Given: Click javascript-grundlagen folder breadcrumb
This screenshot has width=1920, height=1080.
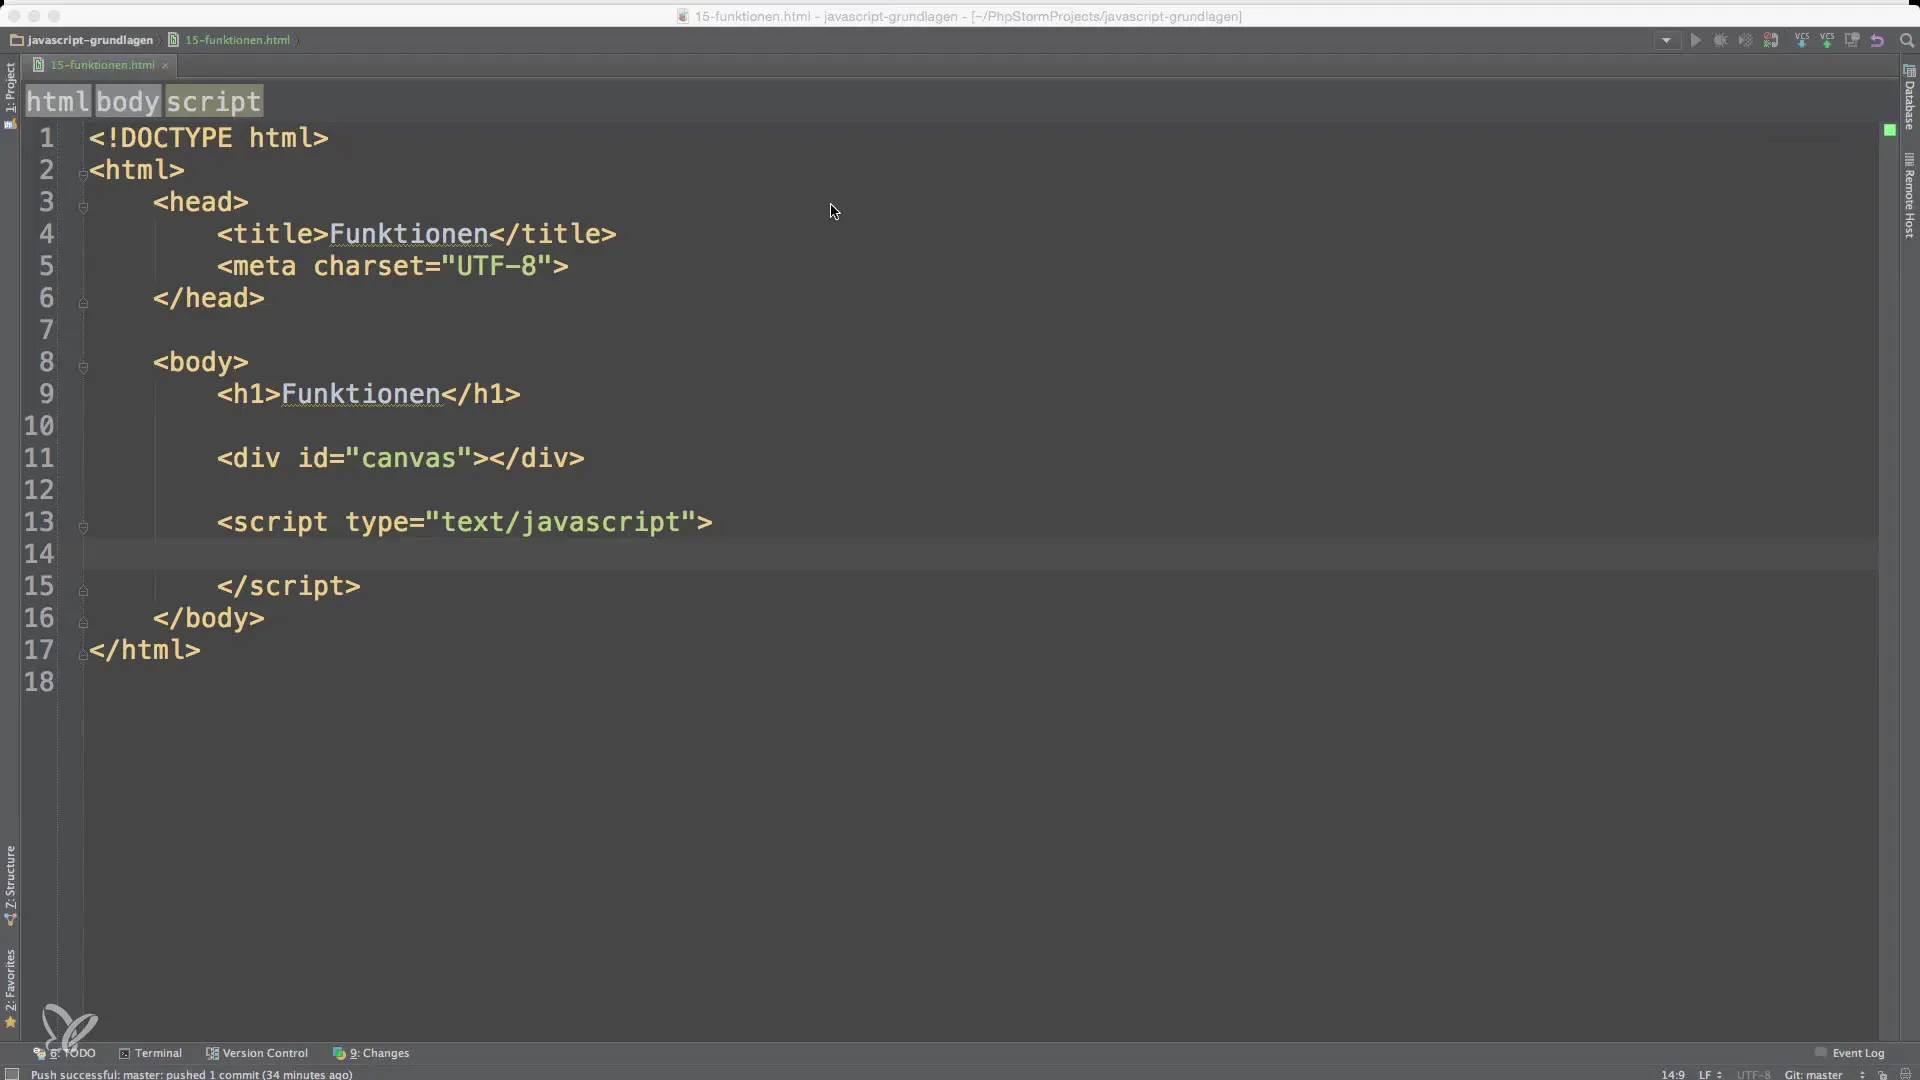Looking at the screenshot, I should coord(82,40).
